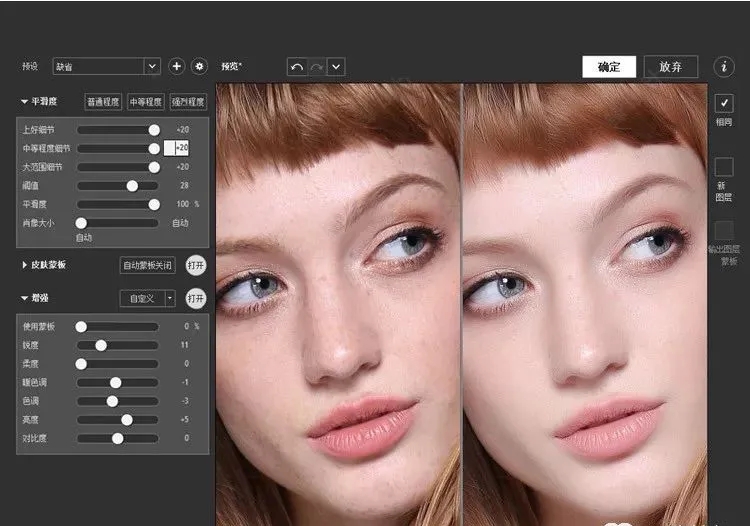The width and height of the screenshot is (750, 526).
Task: Apply the 强烈程度 smoothing preset
Action: (x=188, y=101)
